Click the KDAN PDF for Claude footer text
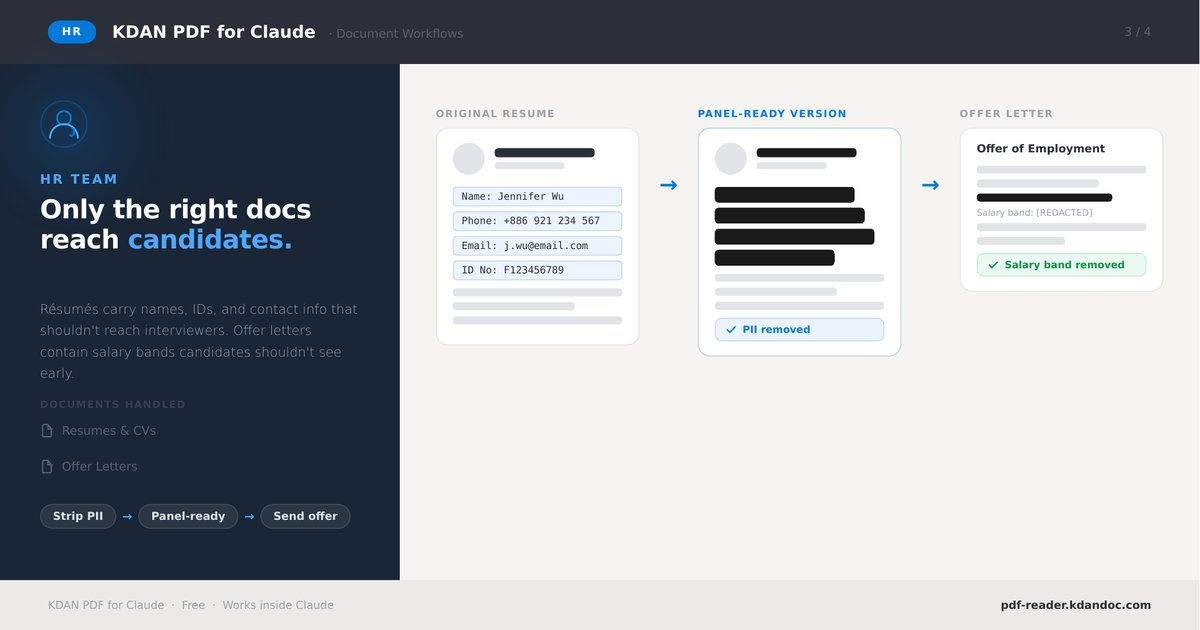1200x630 pixels. pyautogui.click(x=106, y=605)
